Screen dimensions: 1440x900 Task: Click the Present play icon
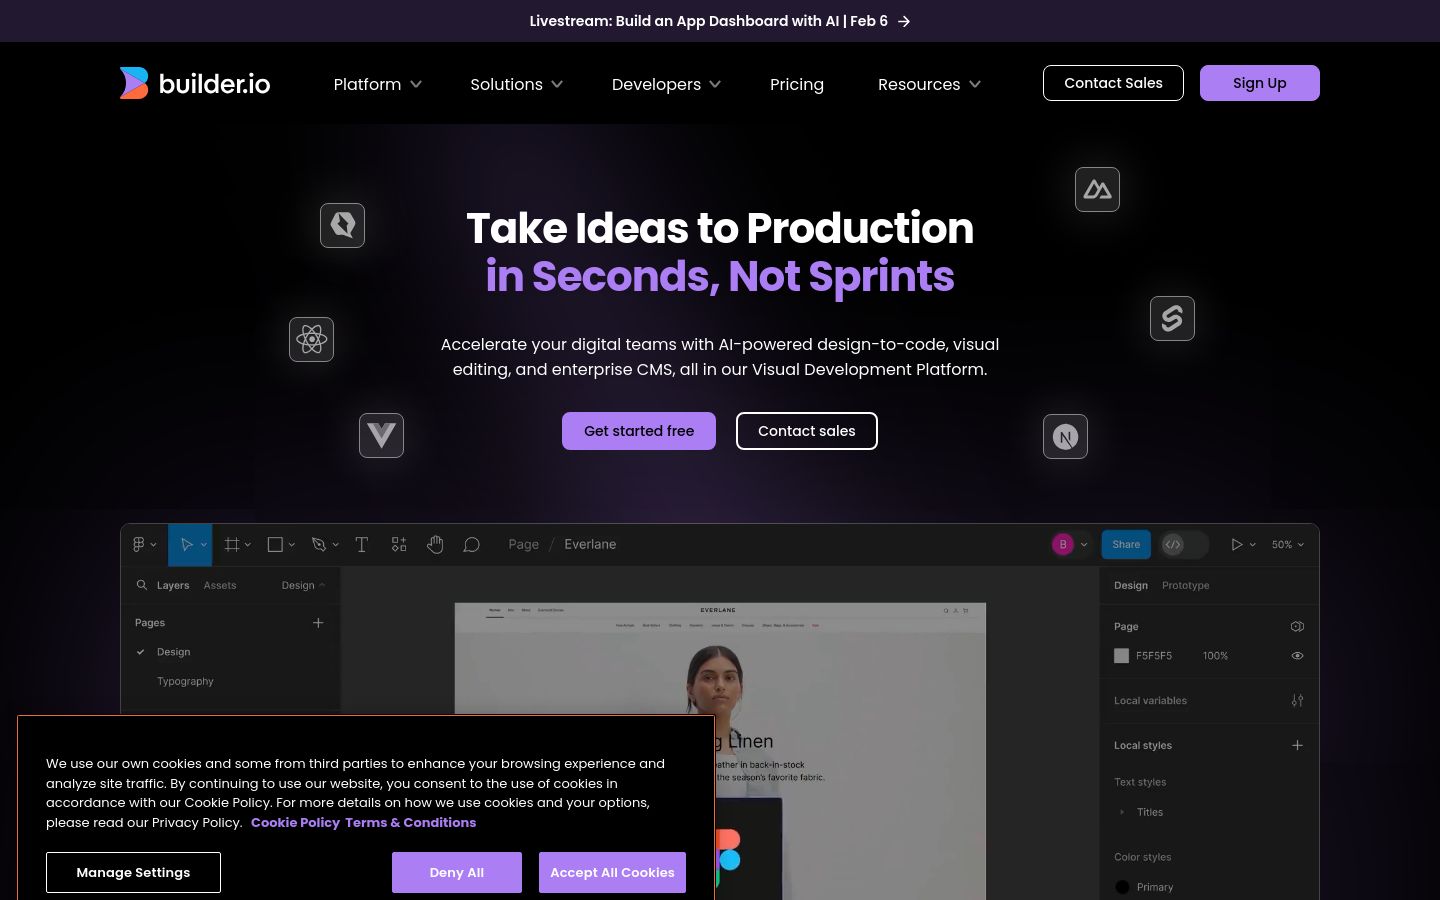point(1237,544)
